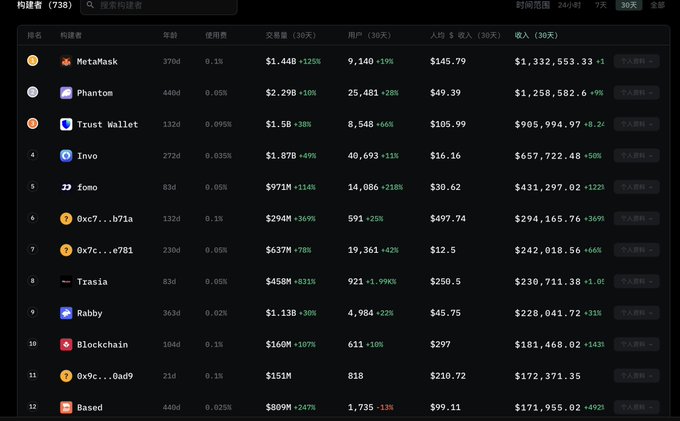Click the gold rank 1 medal
The image size is (680, 421).
(33, 61)
